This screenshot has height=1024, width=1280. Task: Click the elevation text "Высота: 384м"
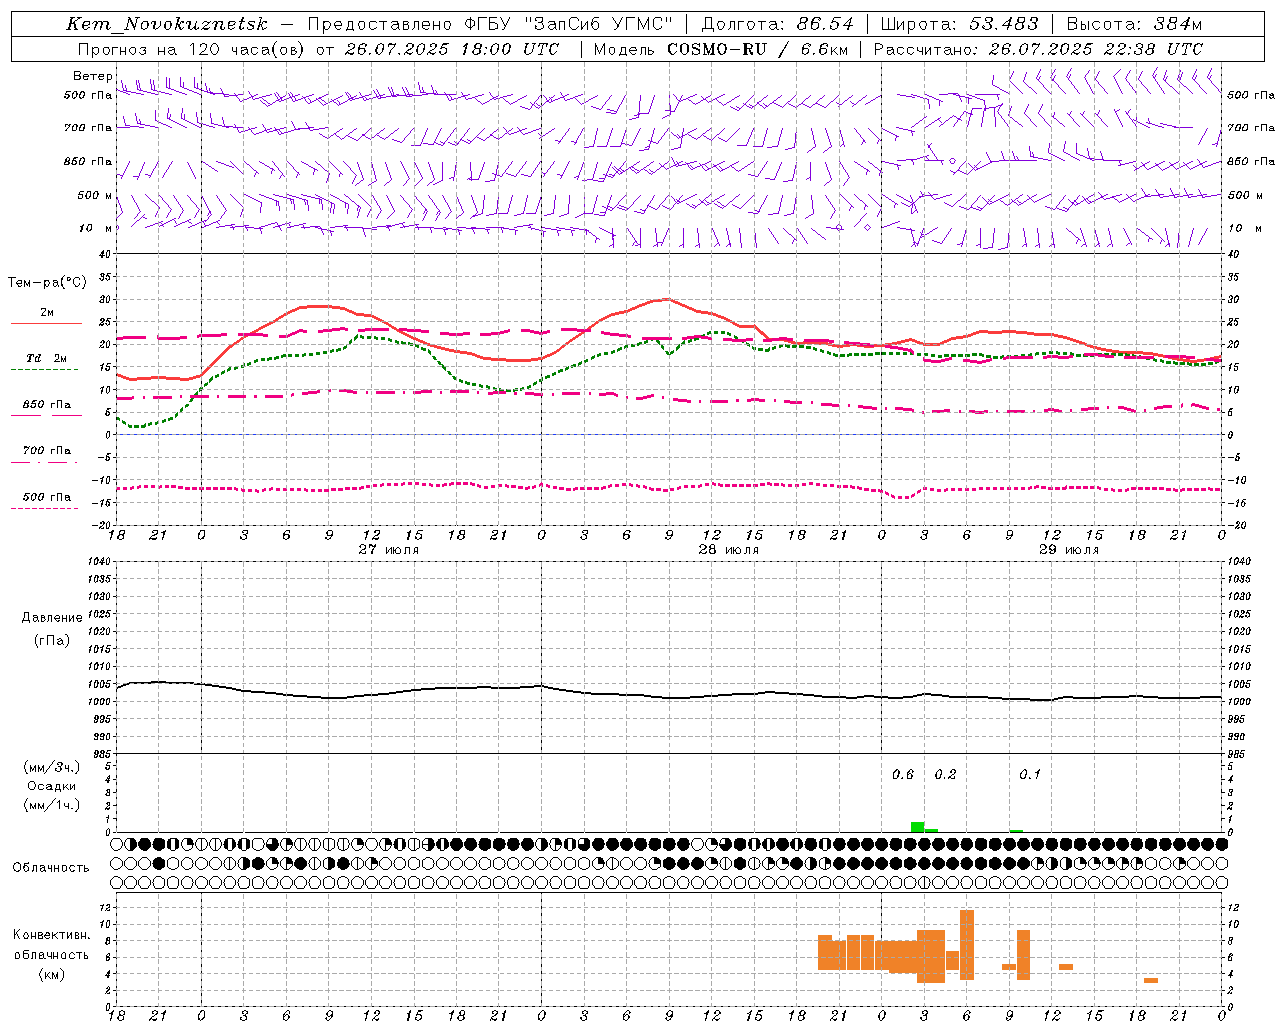pos(1134,24)
